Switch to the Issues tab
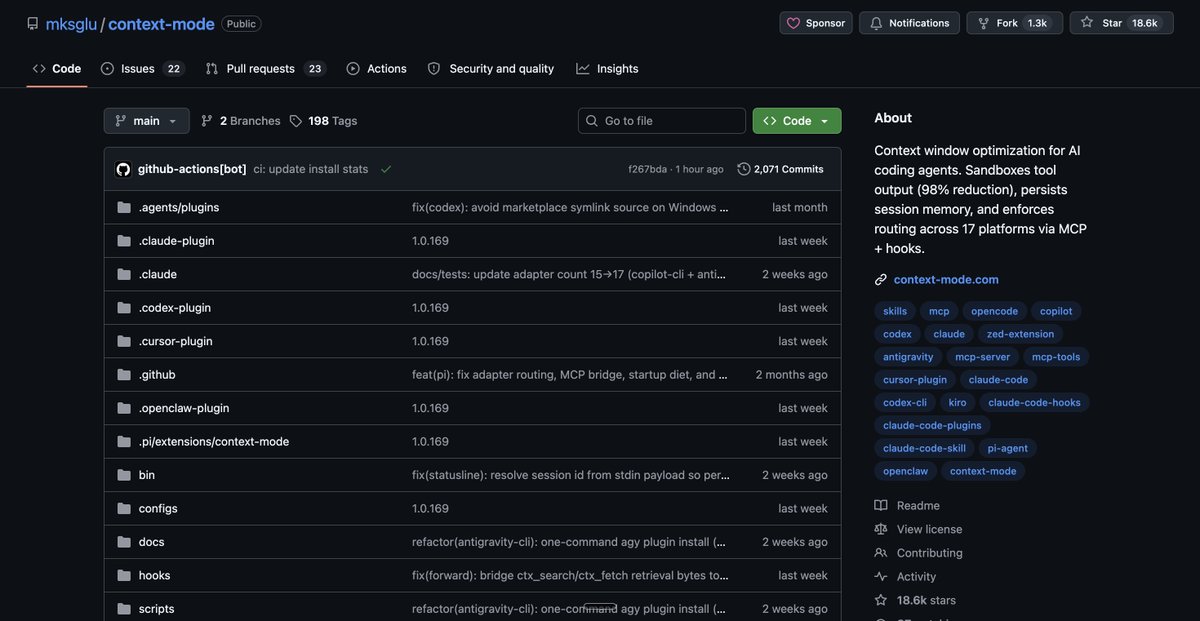The image size is (1200, 621). click(x=141, y=69)
